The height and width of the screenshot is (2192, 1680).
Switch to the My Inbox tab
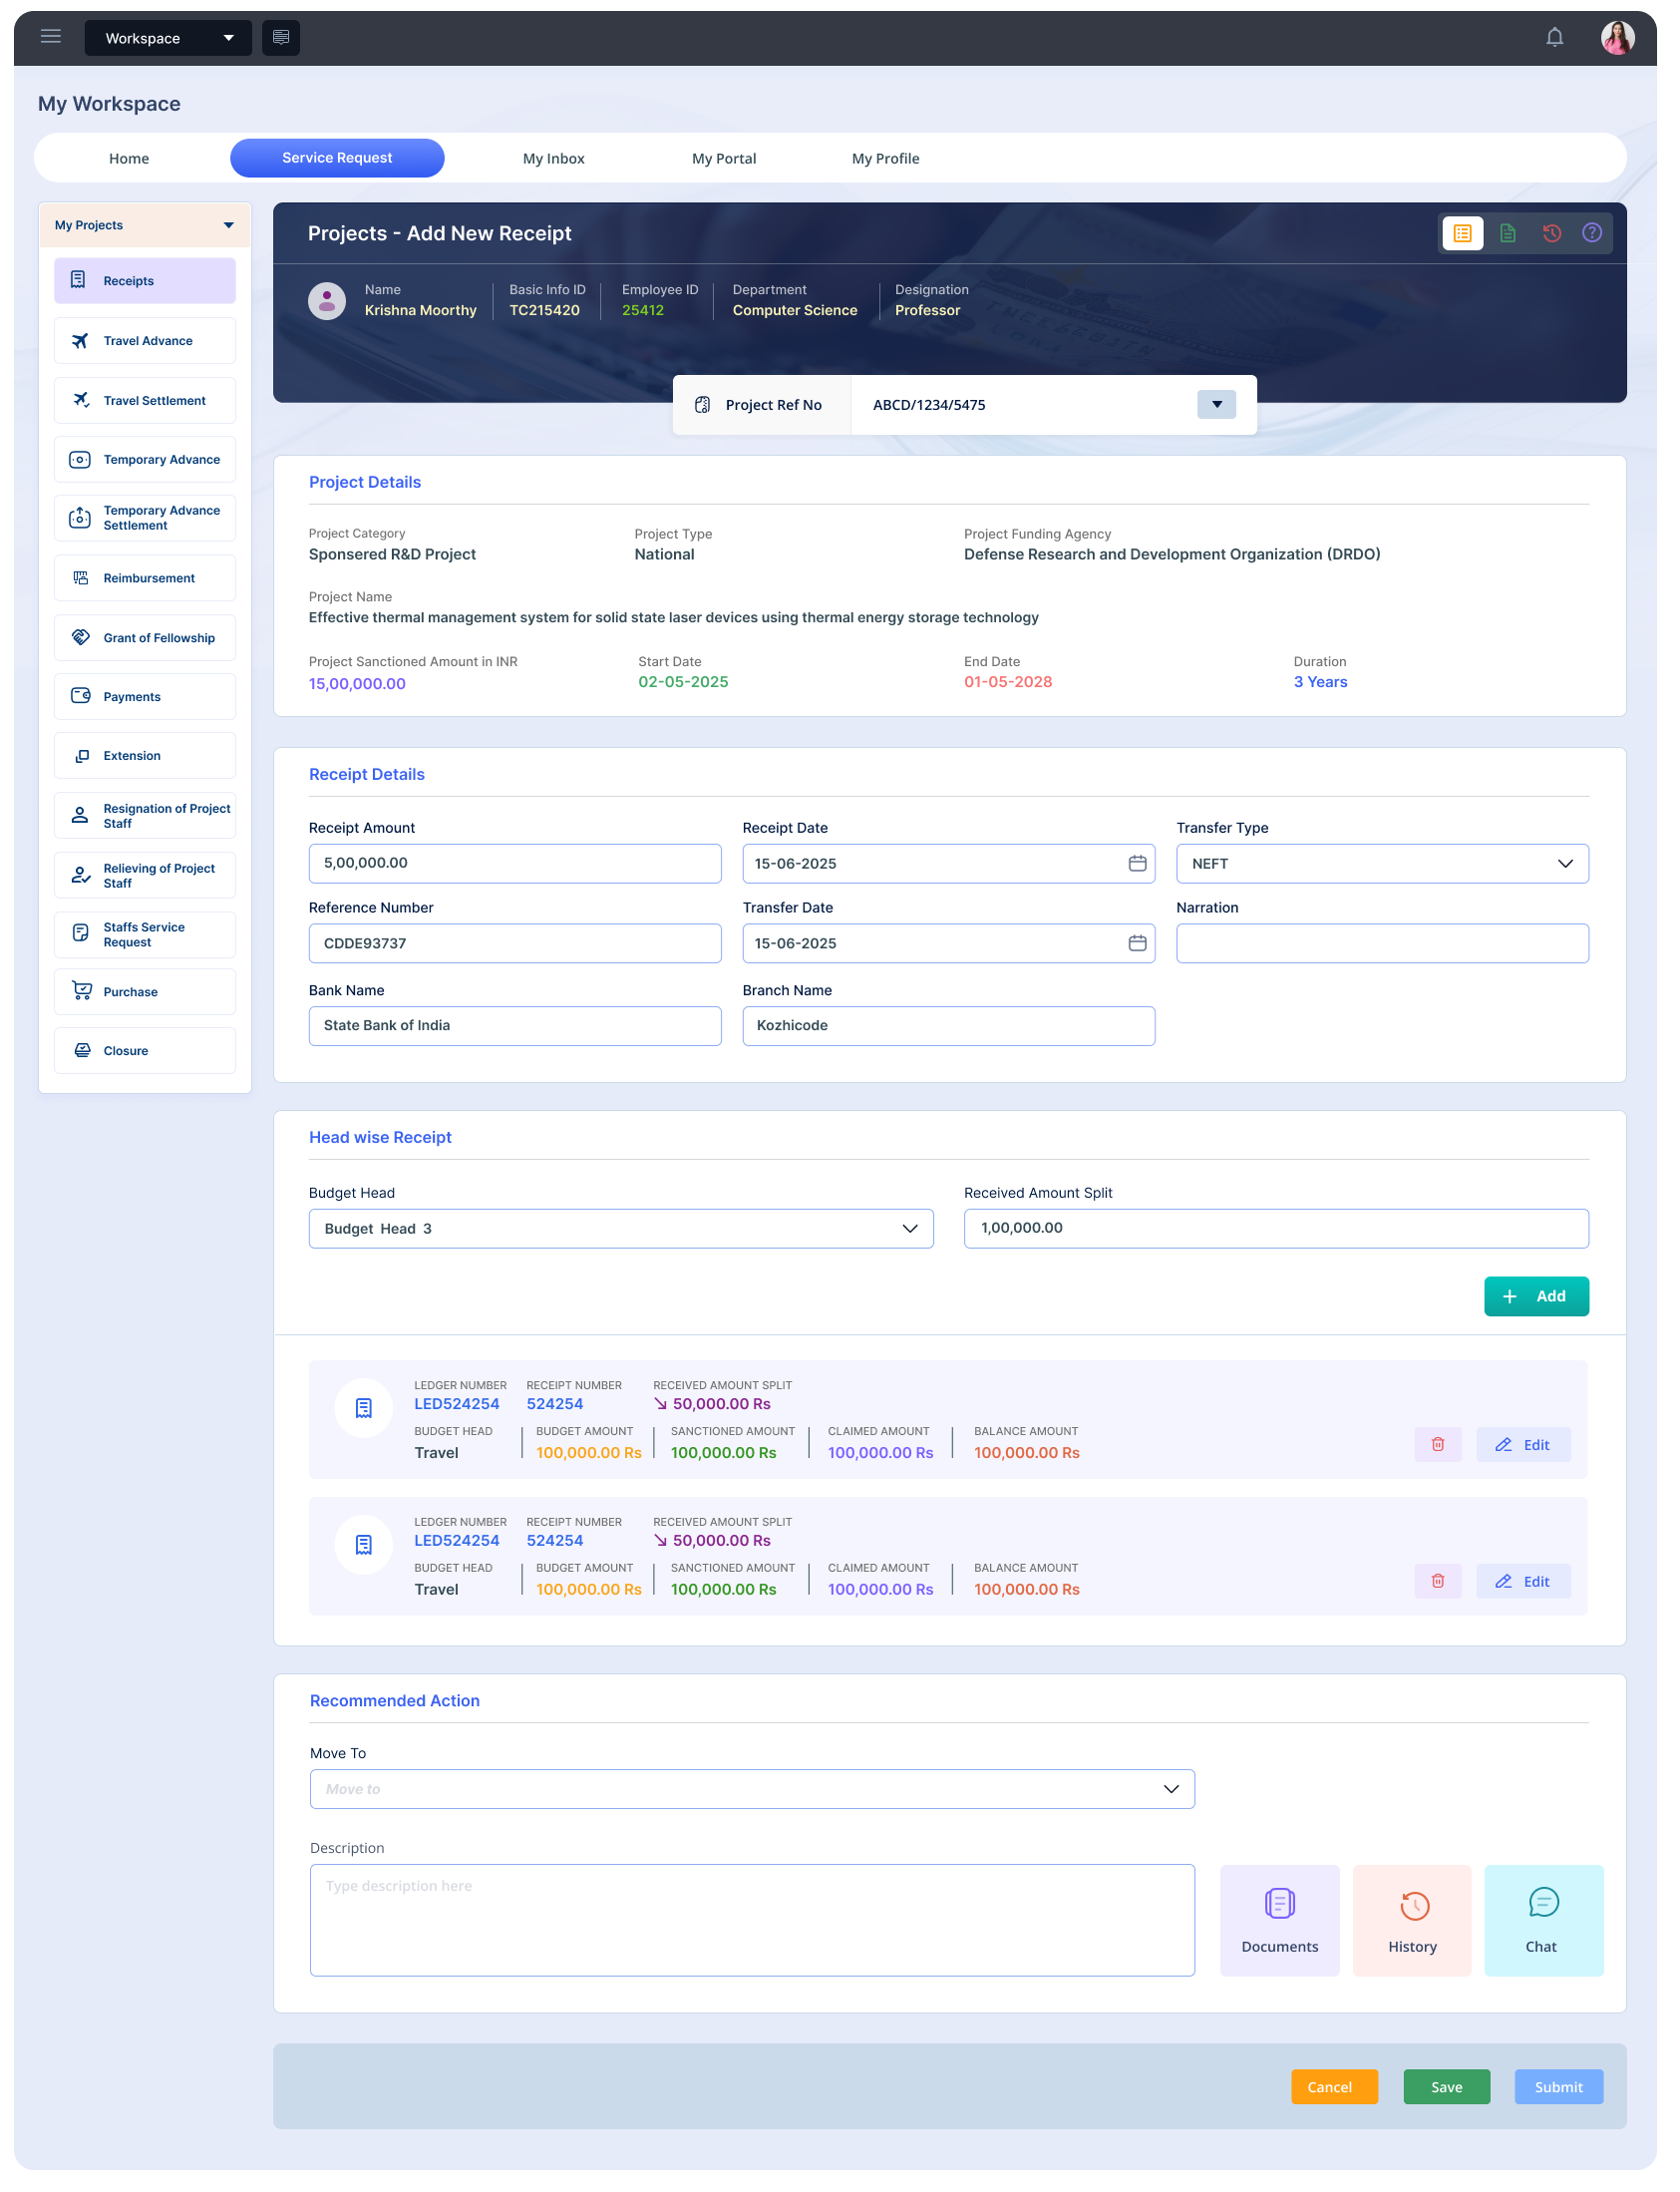tap(553, 158)
